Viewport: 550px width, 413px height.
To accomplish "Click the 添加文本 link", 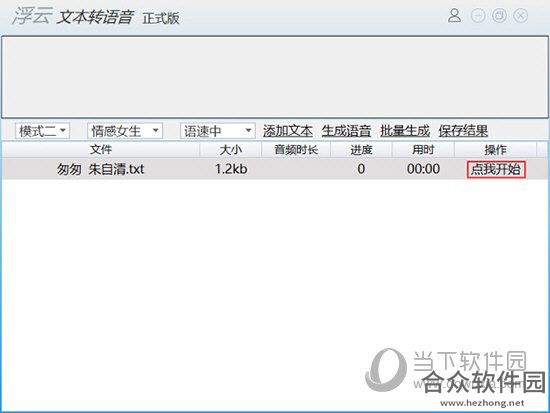I will pos(288,131).
